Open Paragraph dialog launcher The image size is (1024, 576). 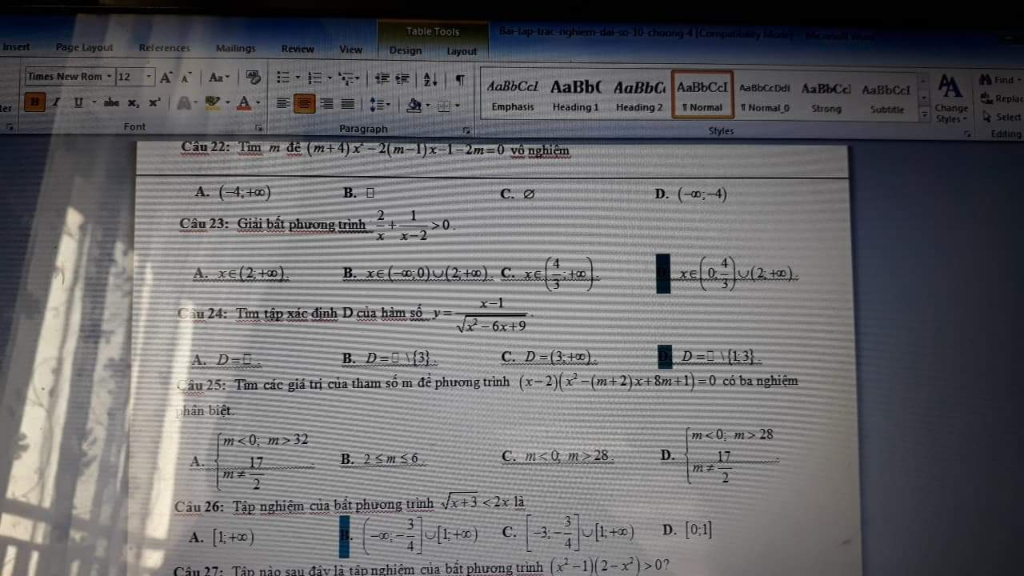pos(466,130)
